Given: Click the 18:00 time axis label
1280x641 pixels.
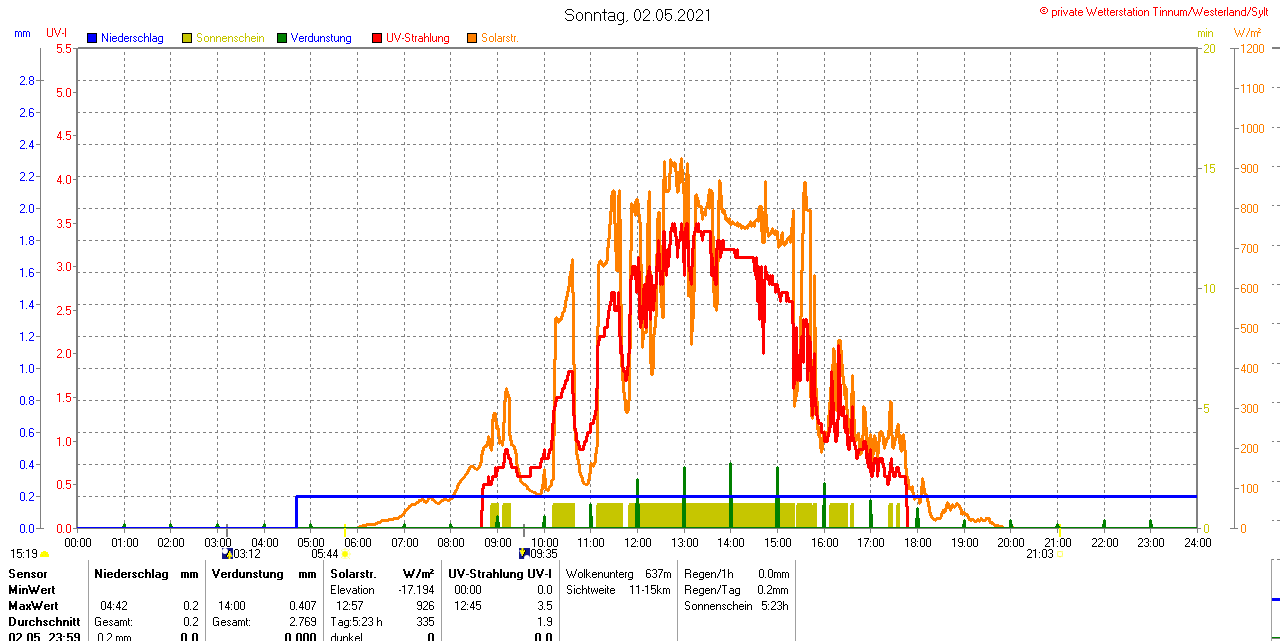Looking at the screenshot, I should click(917, 542).
